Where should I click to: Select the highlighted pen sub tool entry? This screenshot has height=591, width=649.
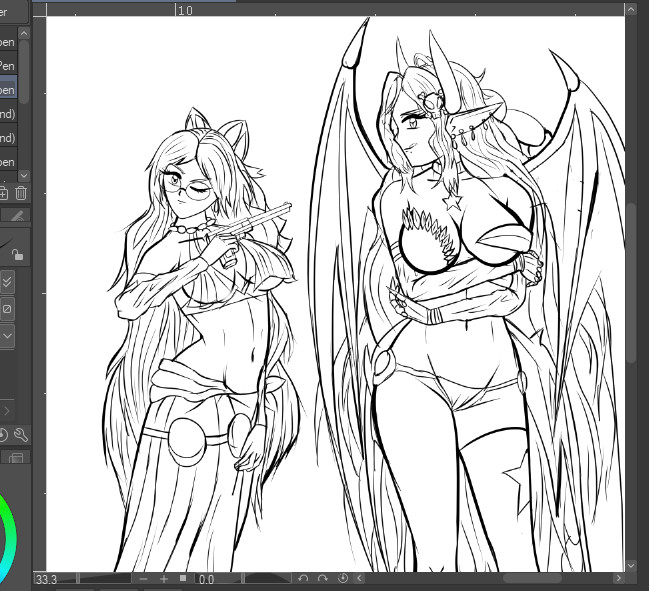(x=8, y=89)
